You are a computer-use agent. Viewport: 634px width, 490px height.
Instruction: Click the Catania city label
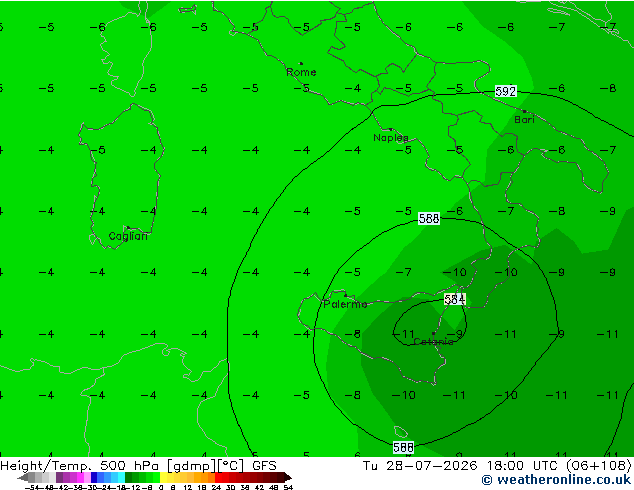(x=433, y=342)
